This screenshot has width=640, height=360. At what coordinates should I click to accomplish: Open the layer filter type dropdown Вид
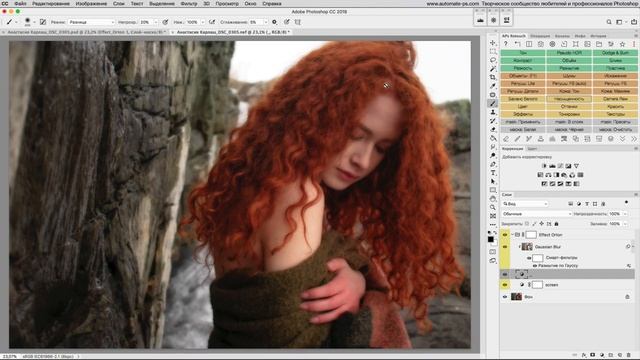[524, 204]
